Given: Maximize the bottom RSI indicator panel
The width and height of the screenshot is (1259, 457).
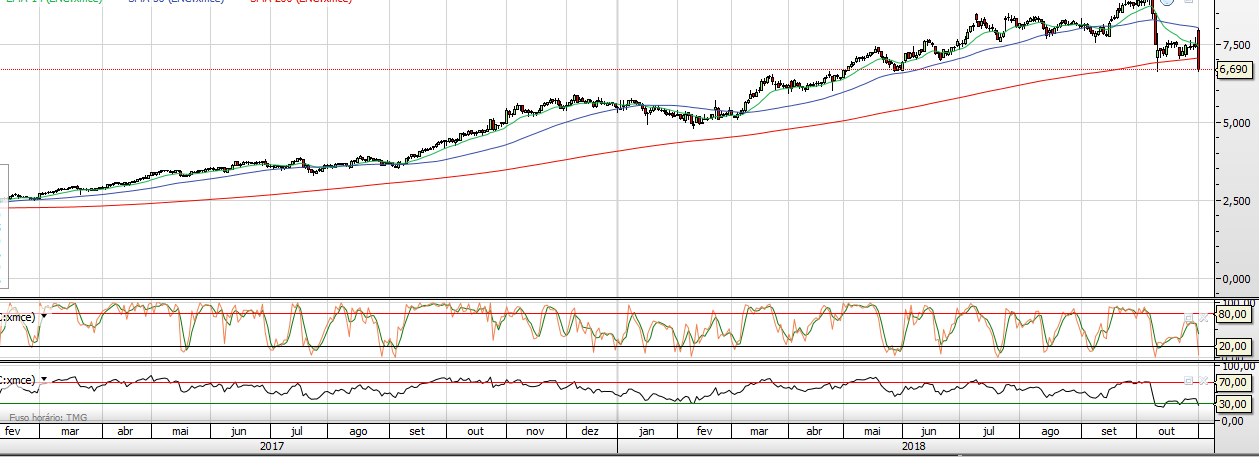Looking at the screenshot, I should (x=1189, y=382).
